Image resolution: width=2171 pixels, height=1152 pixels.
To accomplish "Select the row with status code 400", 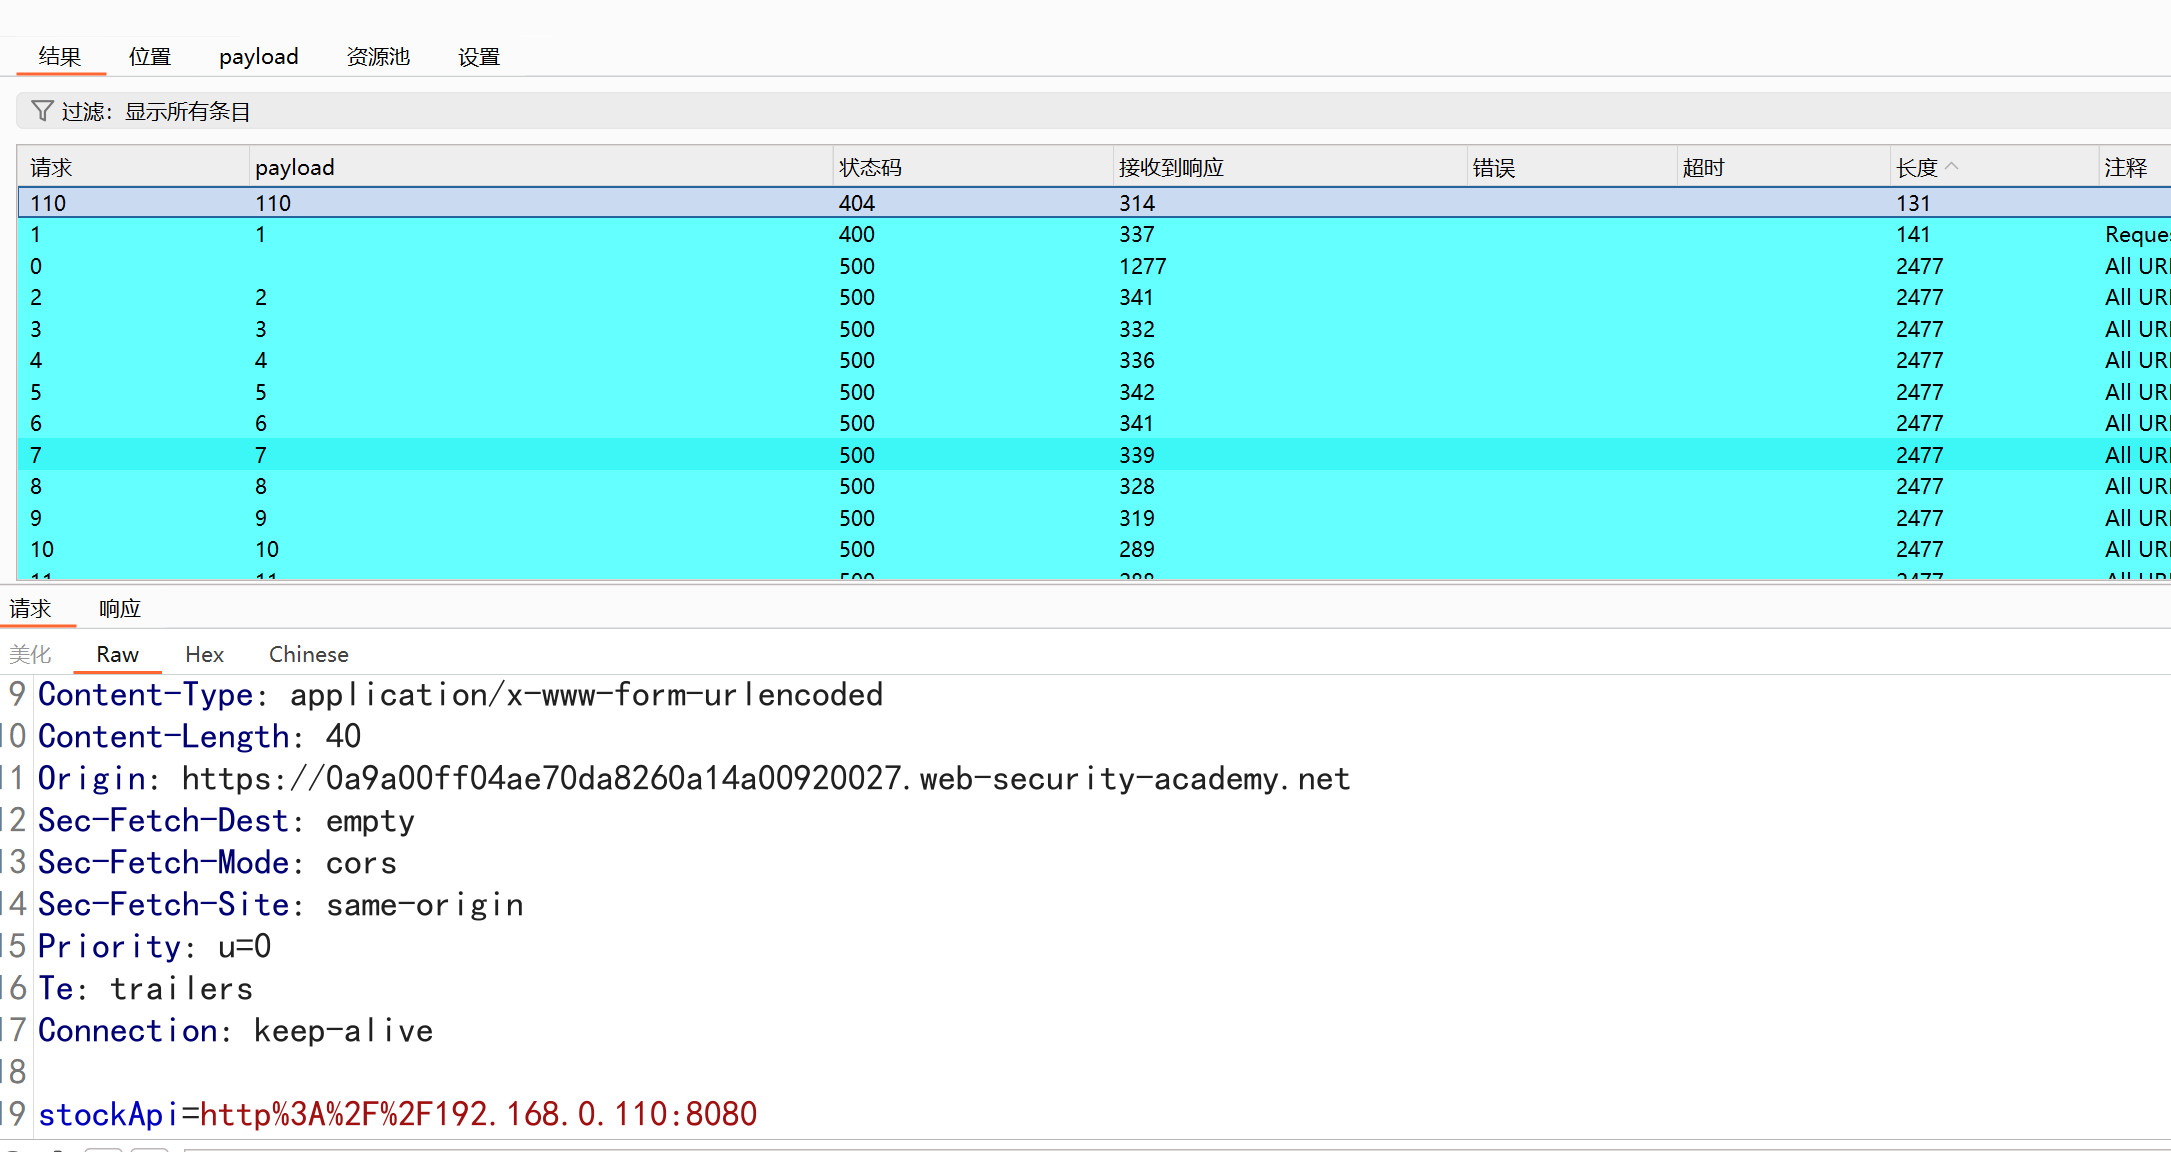I will click(856, 234).
